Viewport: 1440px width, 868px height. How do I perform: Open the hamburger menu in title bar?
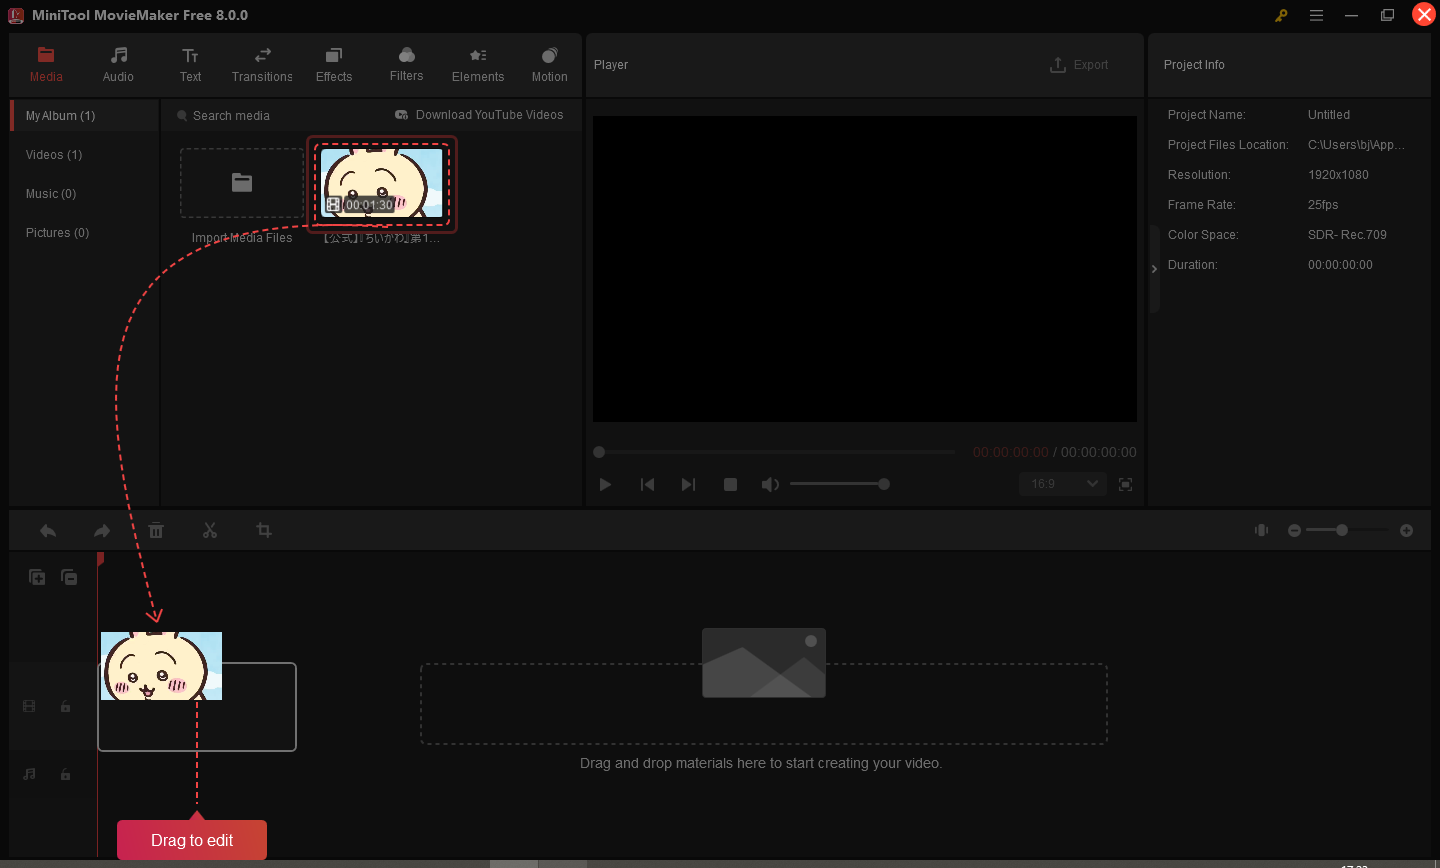point(1317,15)
